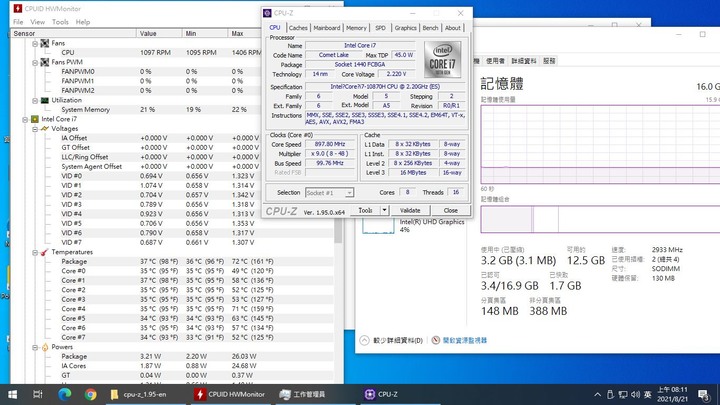This screenshot has height=405, width=720.
Task: Click the Temperatures thermometer icon
Action: [45, 252]
